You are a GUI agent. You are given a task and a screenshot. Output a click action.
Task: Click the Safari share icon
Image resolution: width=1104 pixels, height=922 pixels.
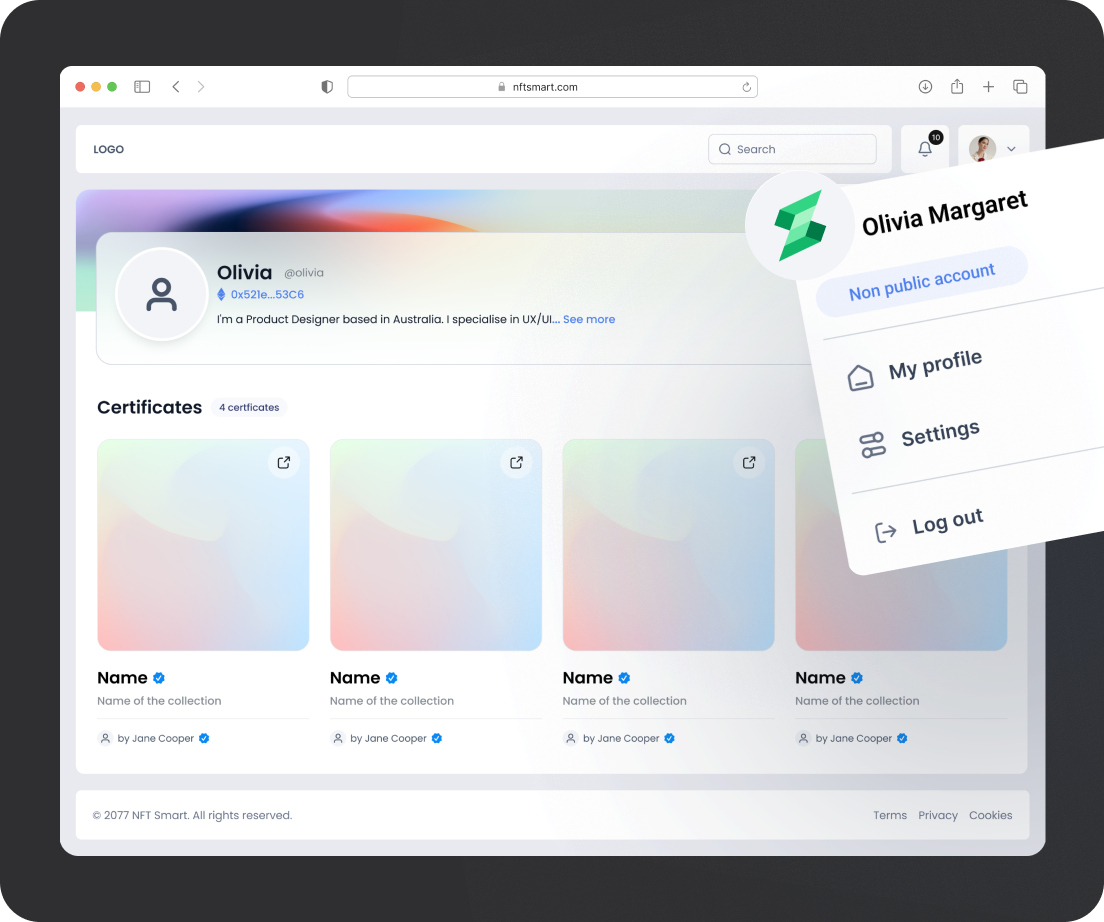coord(957,87)
